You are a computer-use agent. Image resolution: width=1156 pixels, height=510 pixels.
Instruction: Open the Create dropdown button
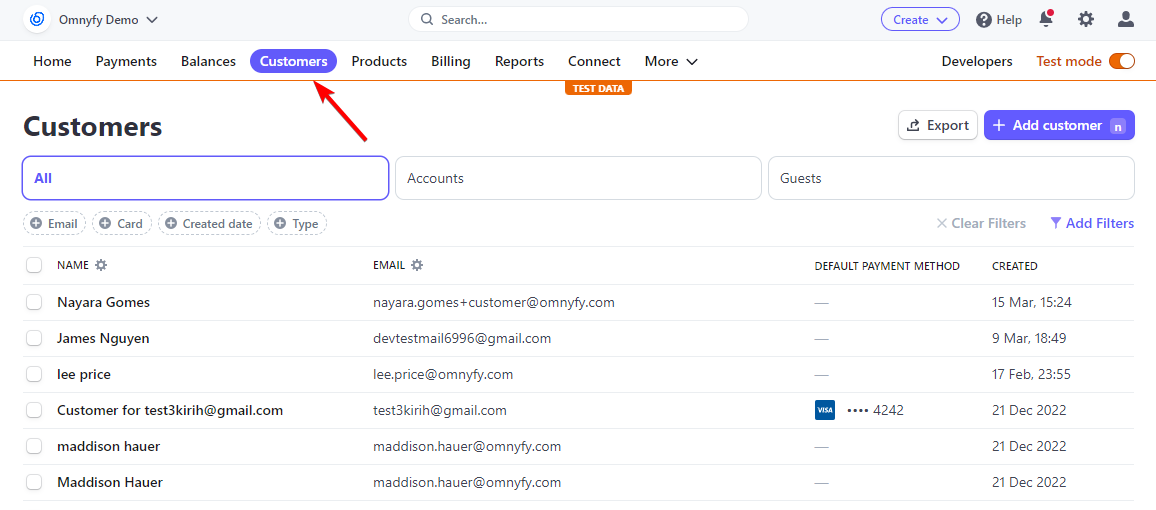click(920, 20)
